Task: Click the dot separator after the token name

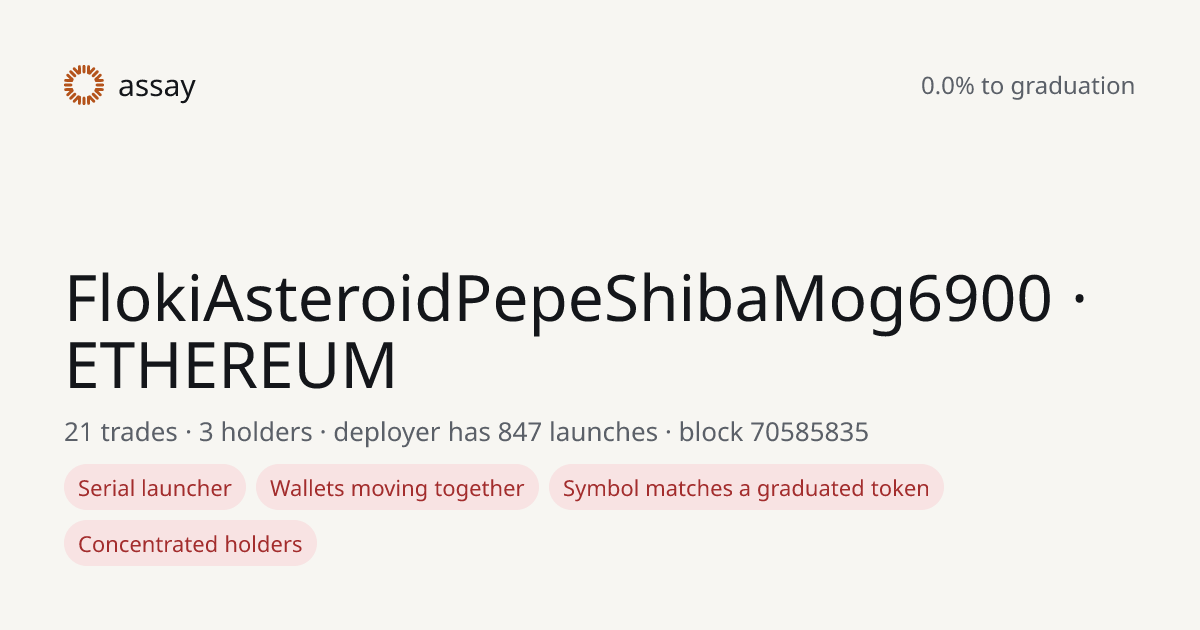Action: [x=1076, y=300]
